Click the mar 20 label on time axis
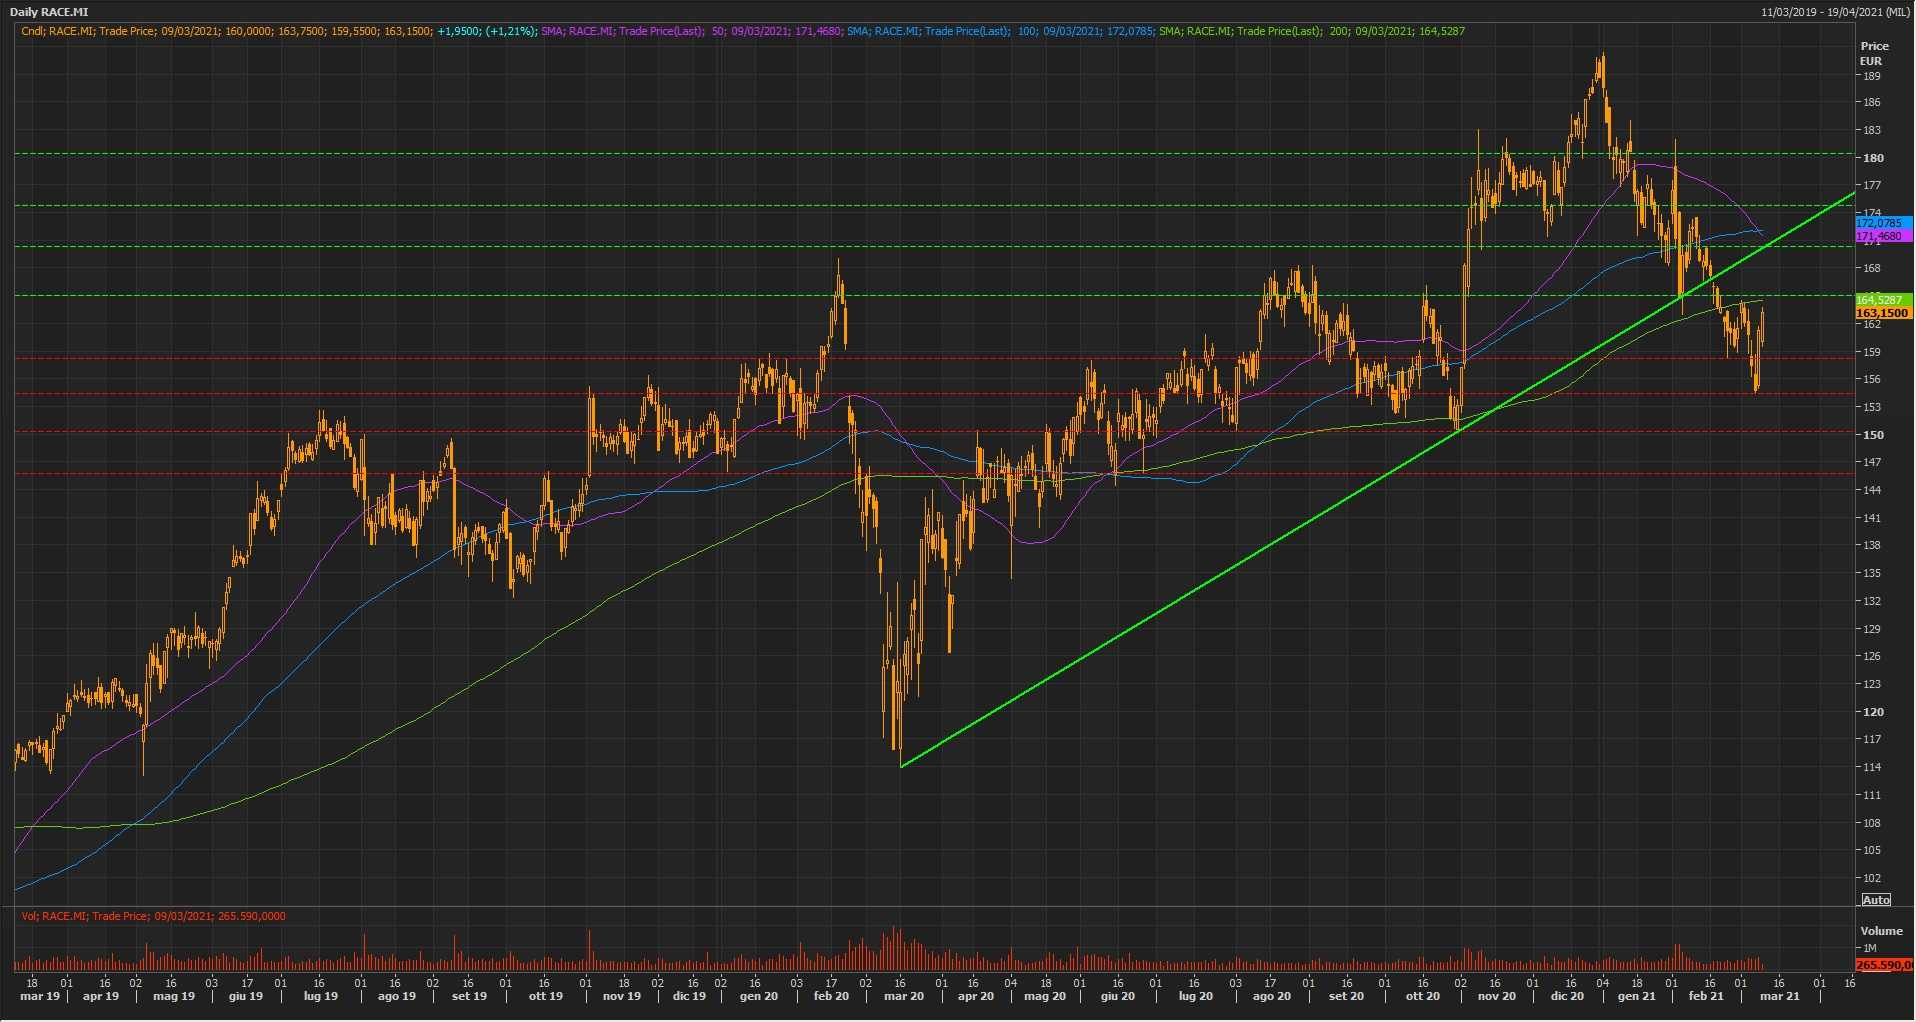Viewport: 1916px width, 1022px height. pos(903,996)
